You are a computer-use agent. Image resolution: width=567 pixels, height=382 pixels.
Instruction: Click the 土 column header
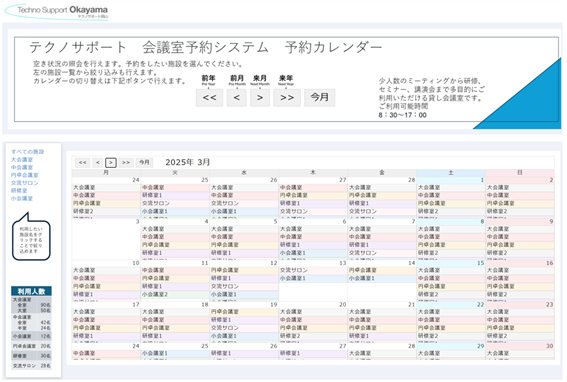pos(451,173)
